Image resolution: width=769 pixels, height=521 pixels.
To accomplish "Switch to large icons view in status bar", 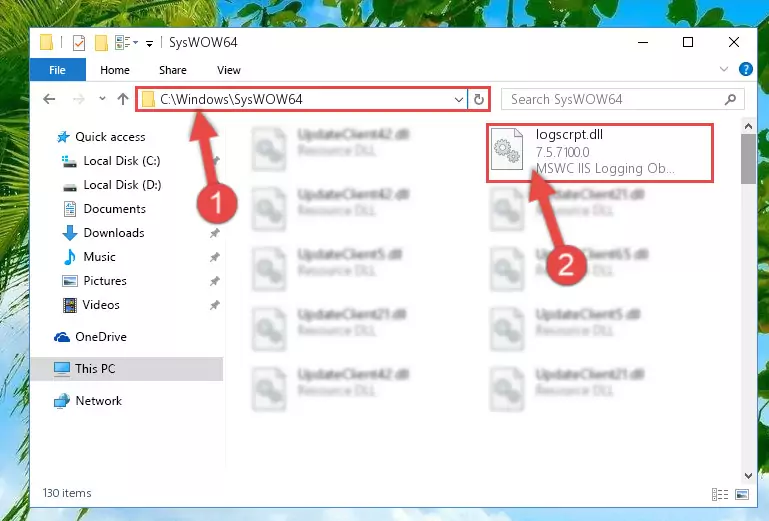I will click(x=742, y=494).
